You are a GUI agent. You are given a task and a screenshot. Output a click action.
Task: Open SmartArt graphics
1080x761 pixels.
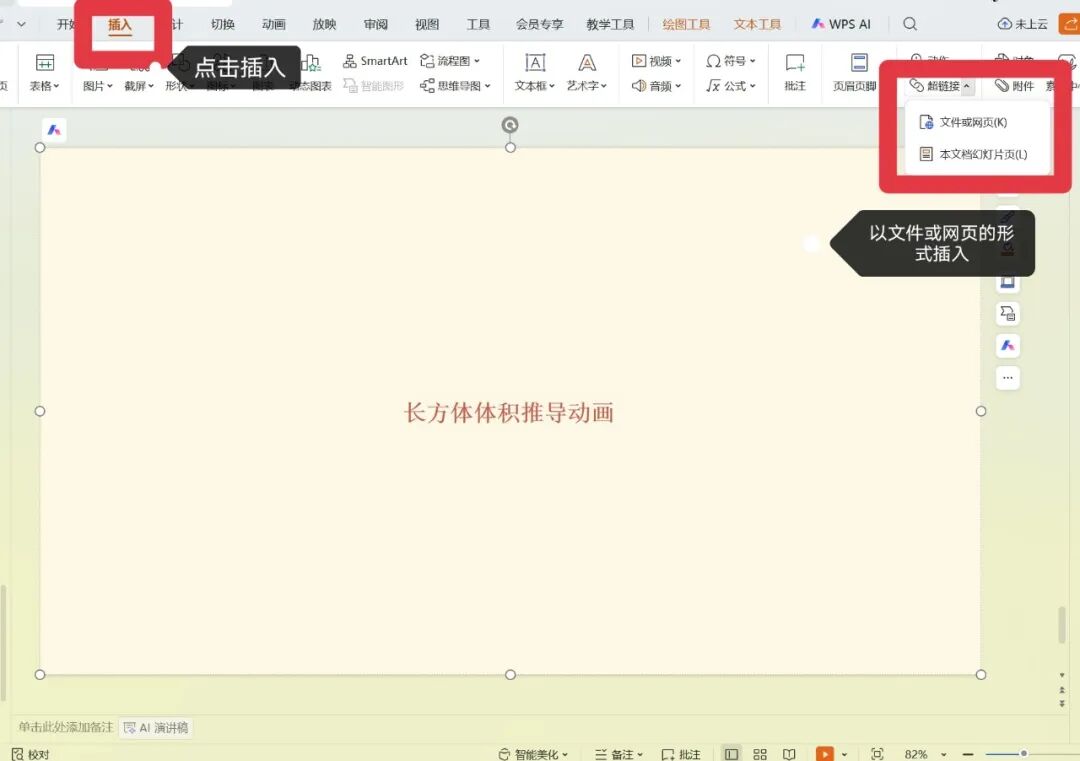click(x=375, y=60)
